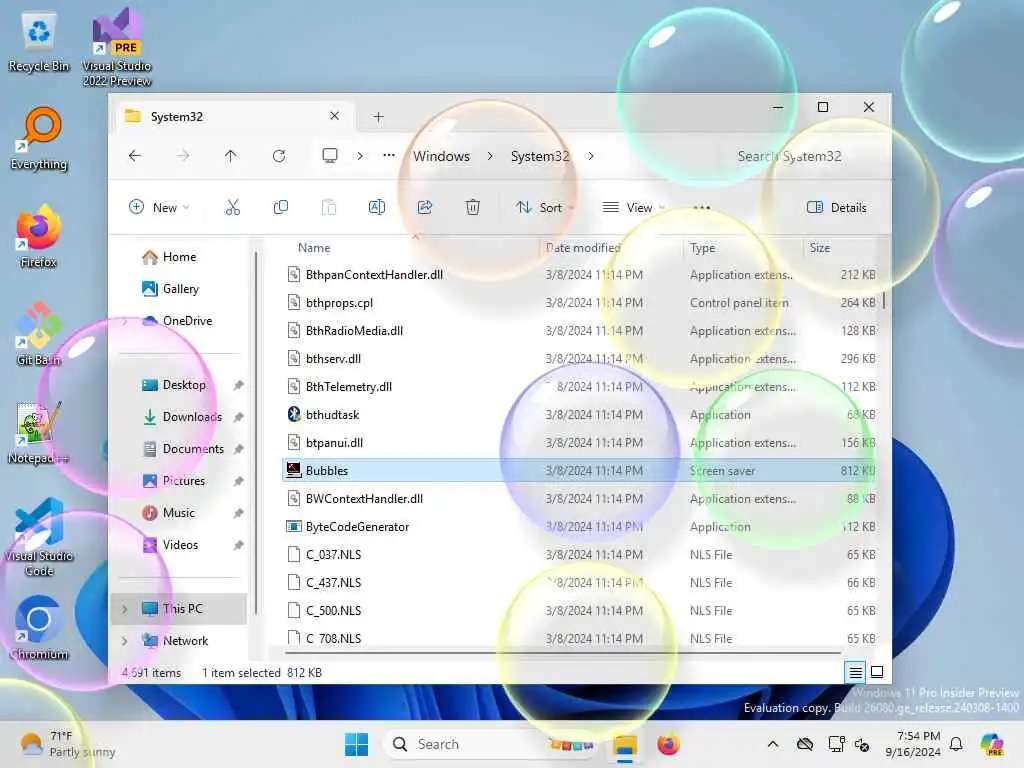Go up one folder level arrow
The height and width of the screenshot is (768, 1024).
click(231, 156)
